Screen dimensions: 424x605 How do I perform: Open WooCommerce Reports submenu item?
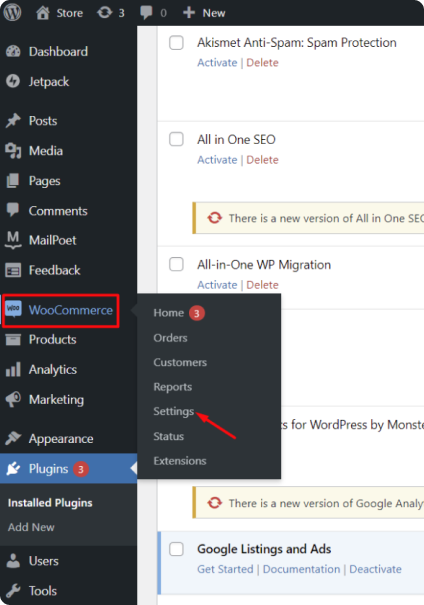pyautogui.click(x=172, y=387)
